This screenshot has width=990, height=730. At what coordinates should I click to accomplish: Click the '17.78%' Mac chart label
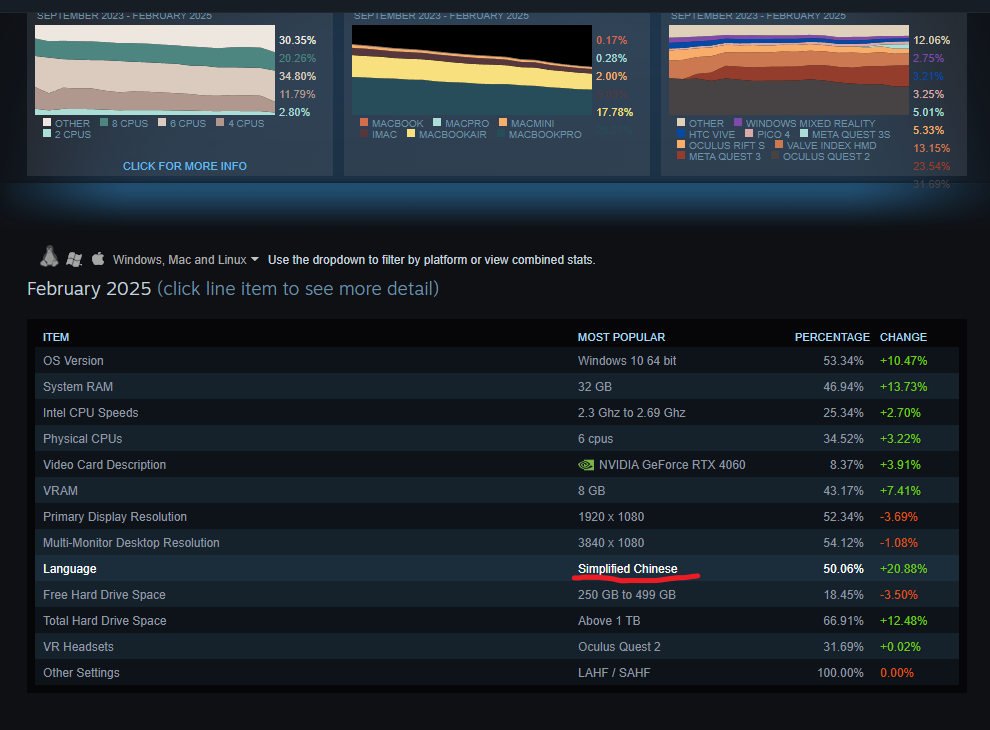[x=614, y=112]
